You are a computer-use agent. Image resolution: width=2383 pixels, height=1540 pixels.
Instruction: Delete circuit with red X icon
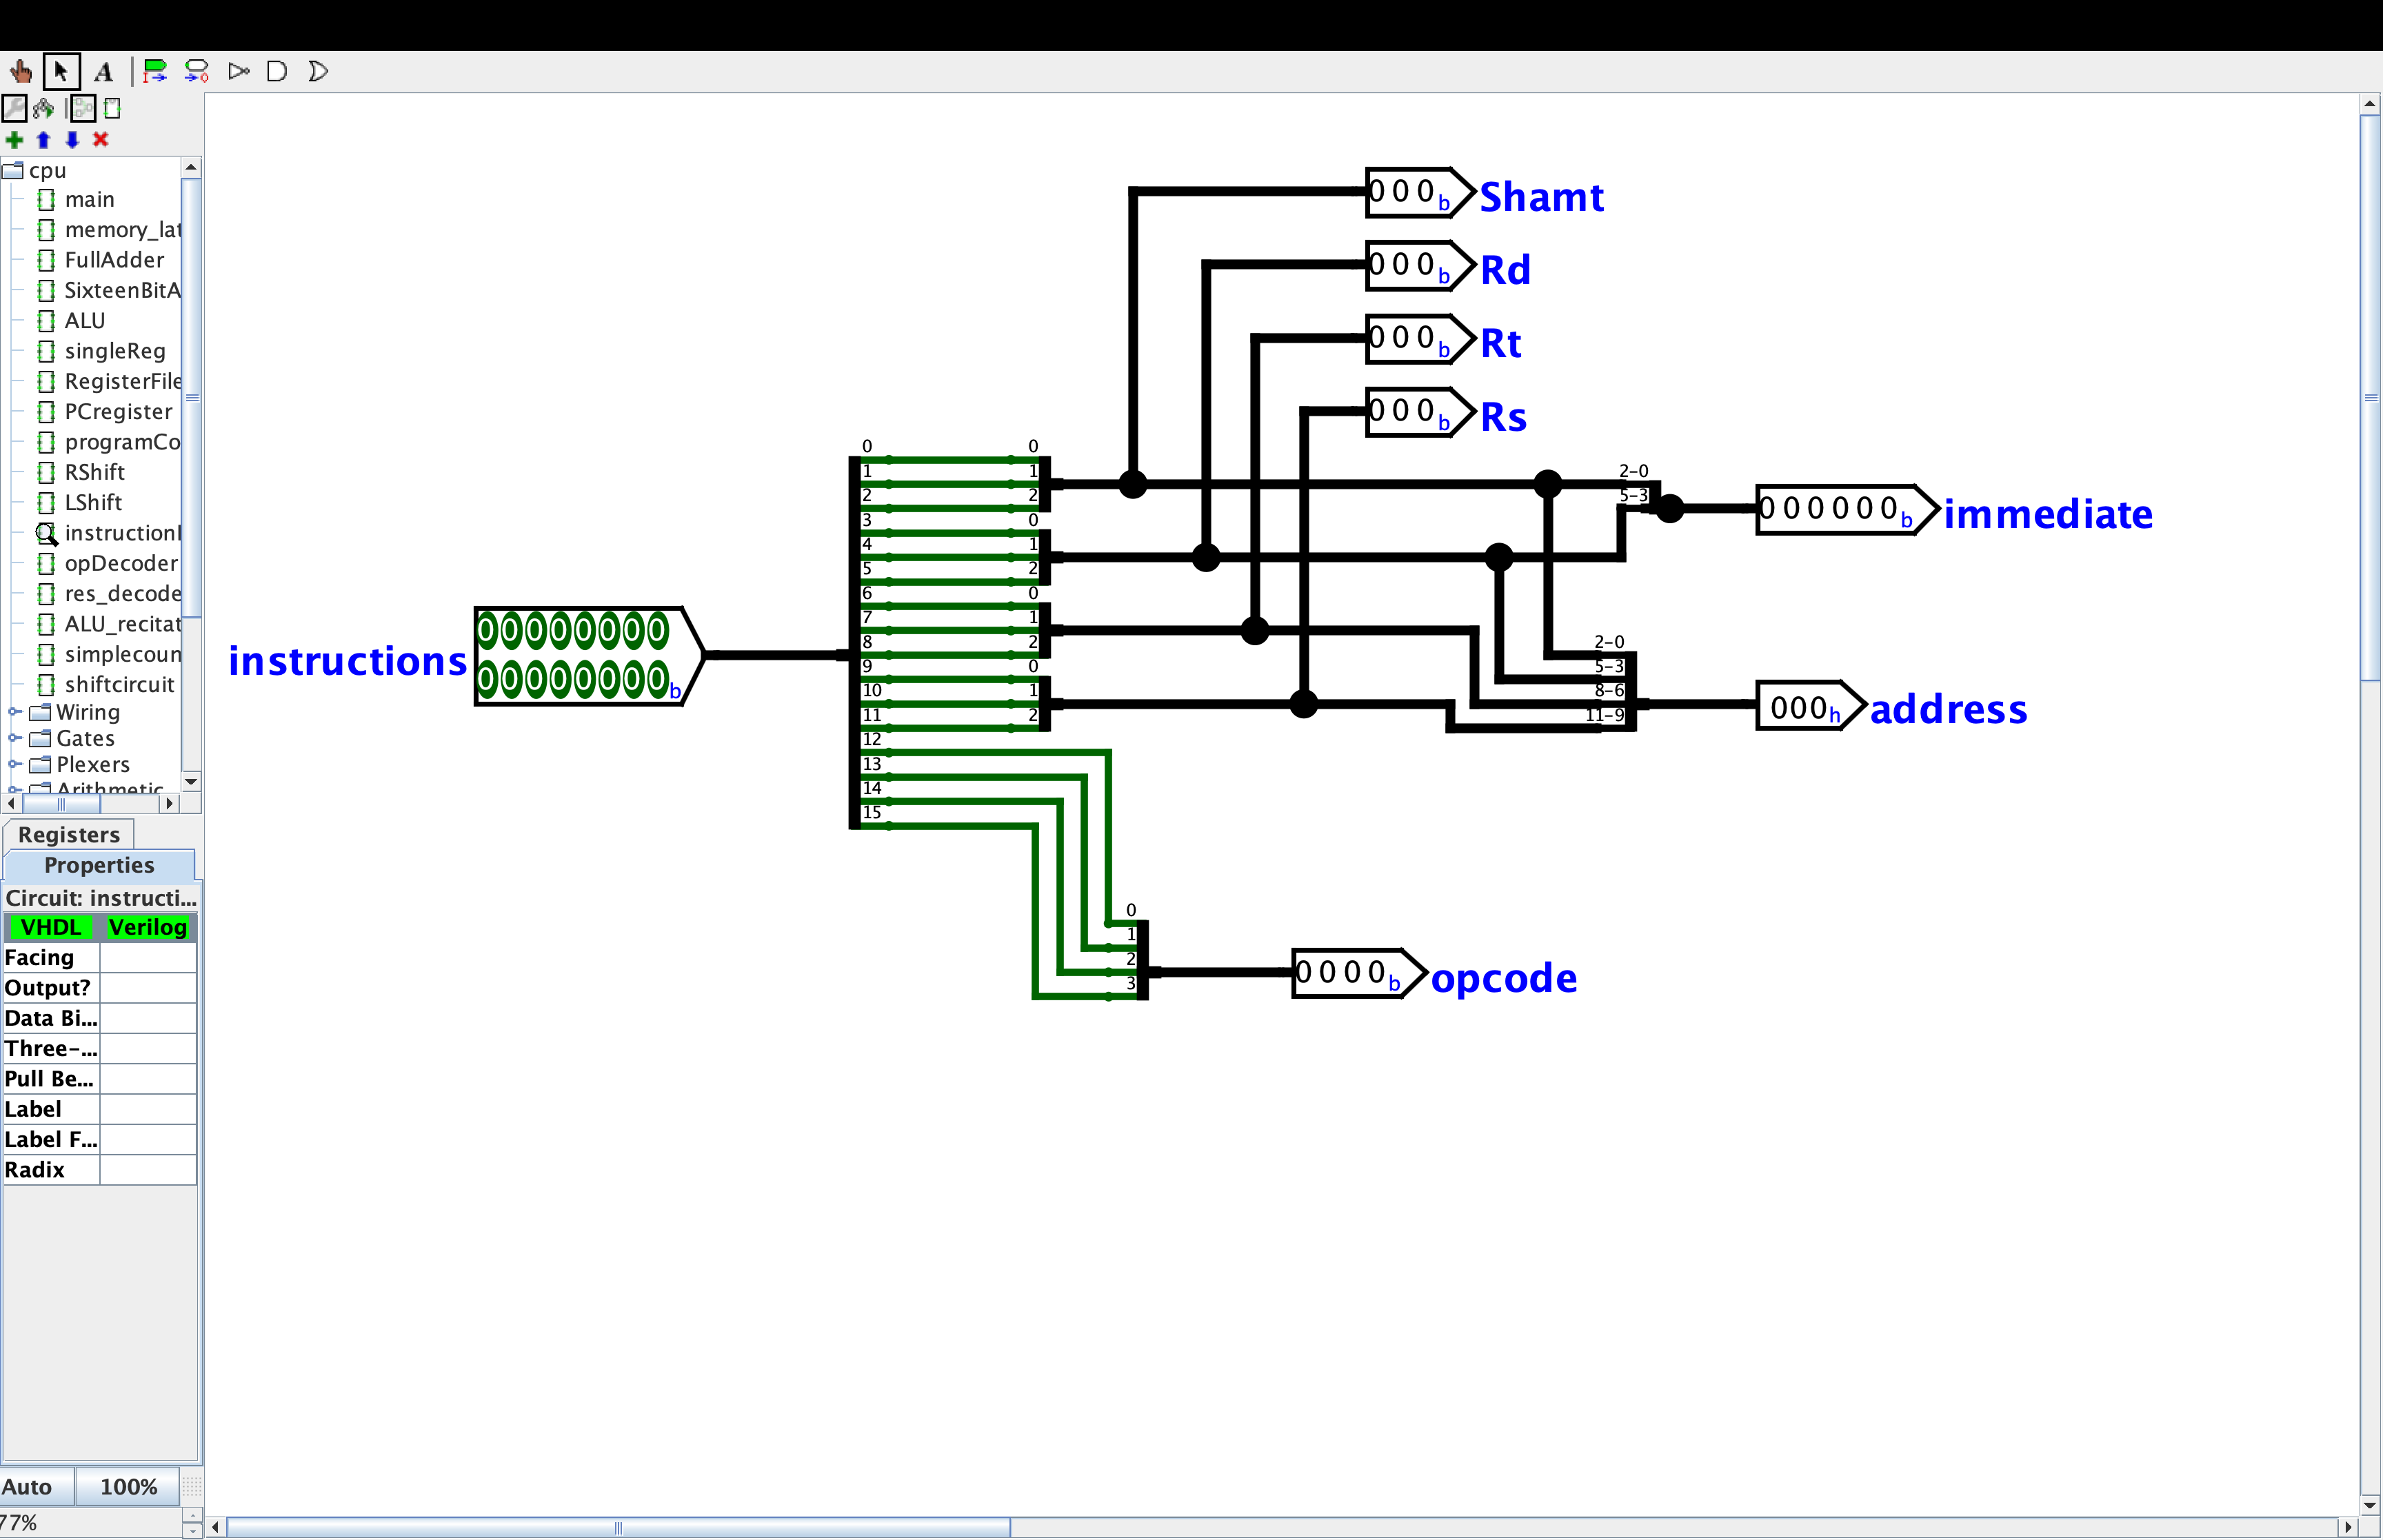click(100, 140)
